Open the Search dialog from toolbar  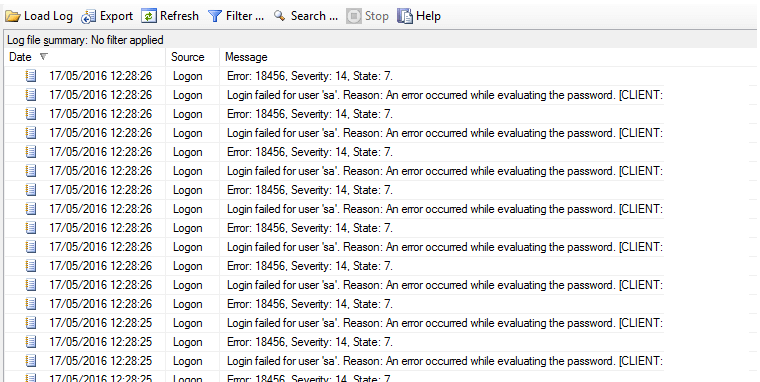click(x=305, y=16)
